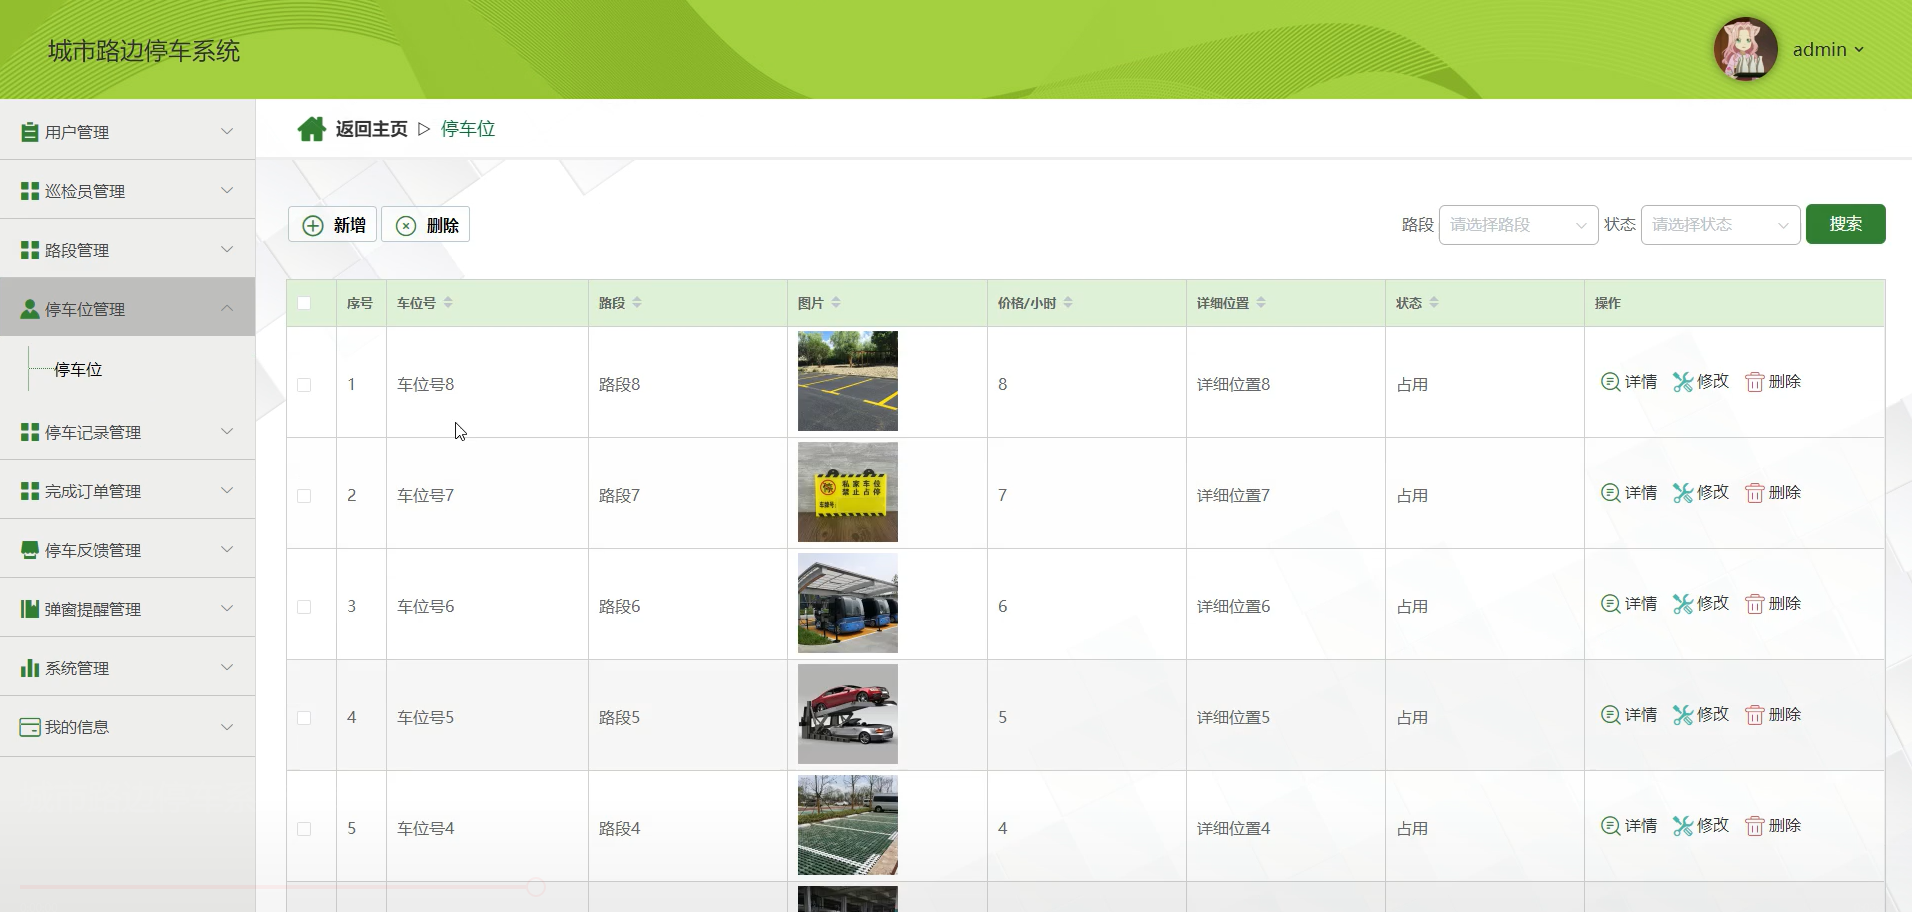Screen dimensions: 1912x912
Task: Click the 我的信息 card icon
Action: coord(30,727)
